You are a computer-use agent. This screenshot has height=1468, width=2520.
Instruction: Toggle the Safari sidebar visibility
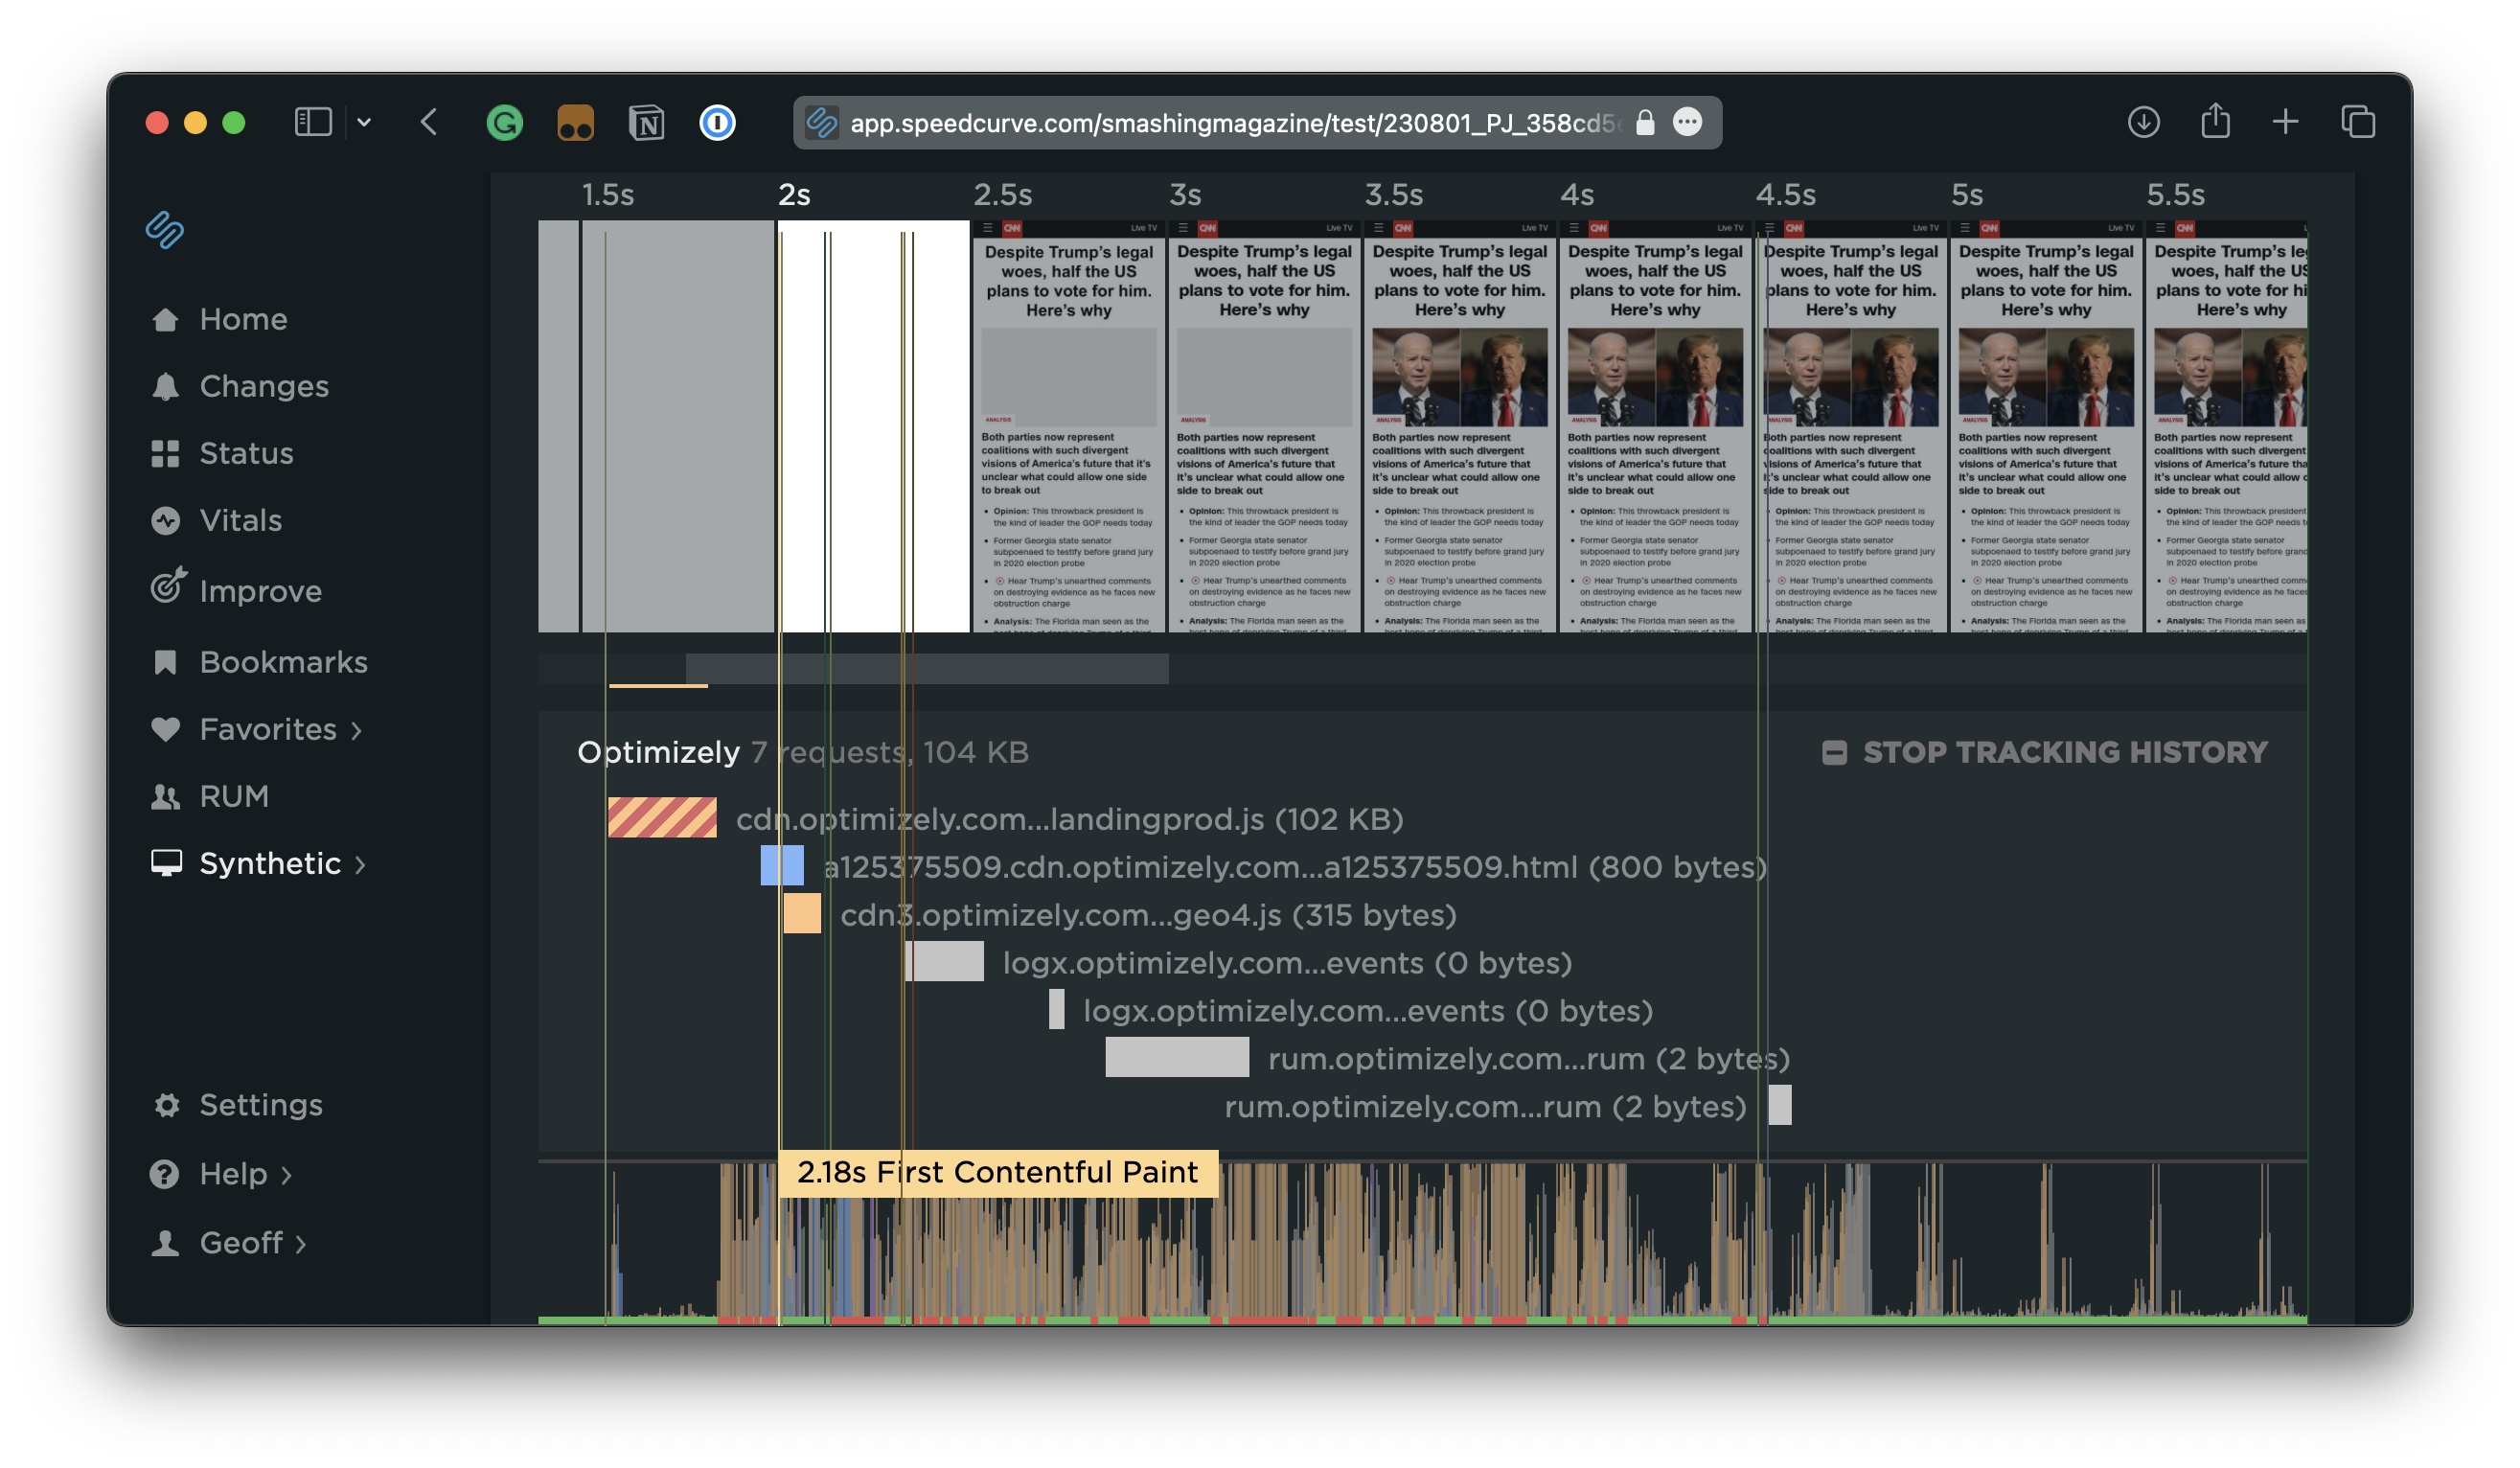point(313,121)
